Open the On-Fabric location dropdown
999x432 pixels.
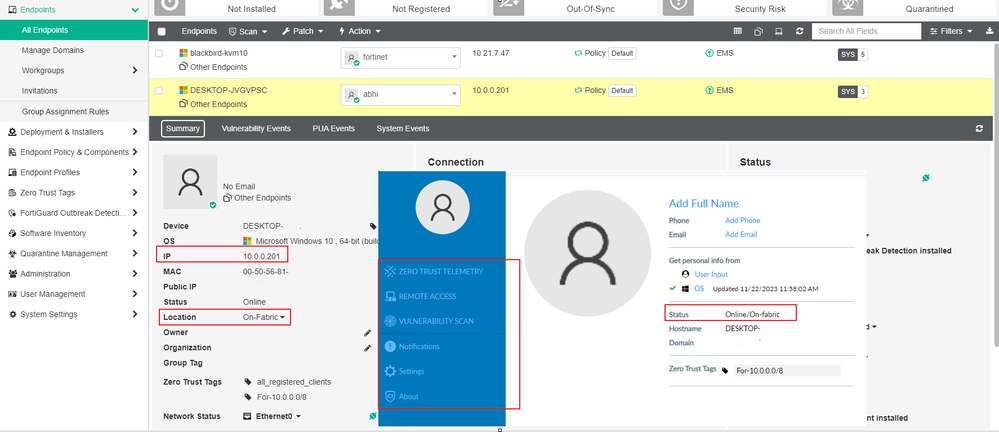(x=264, y=317)
